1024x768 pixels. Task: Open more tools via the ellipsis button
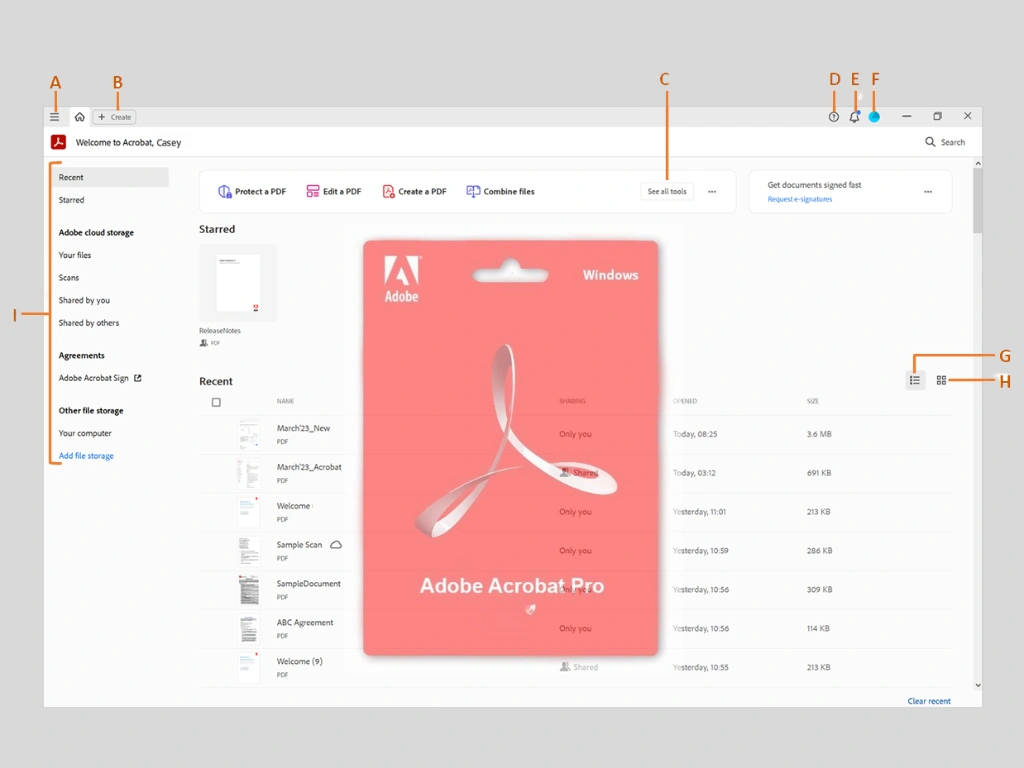712,191
